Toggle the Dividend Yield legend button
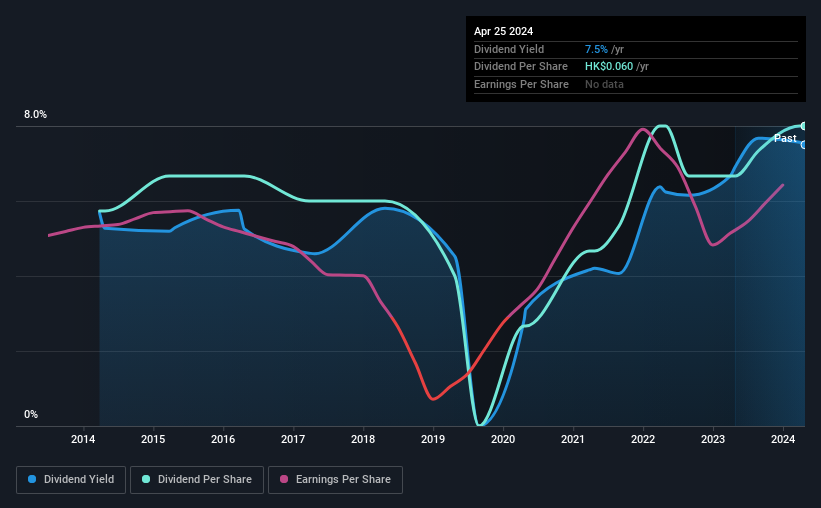 point(71,480)
